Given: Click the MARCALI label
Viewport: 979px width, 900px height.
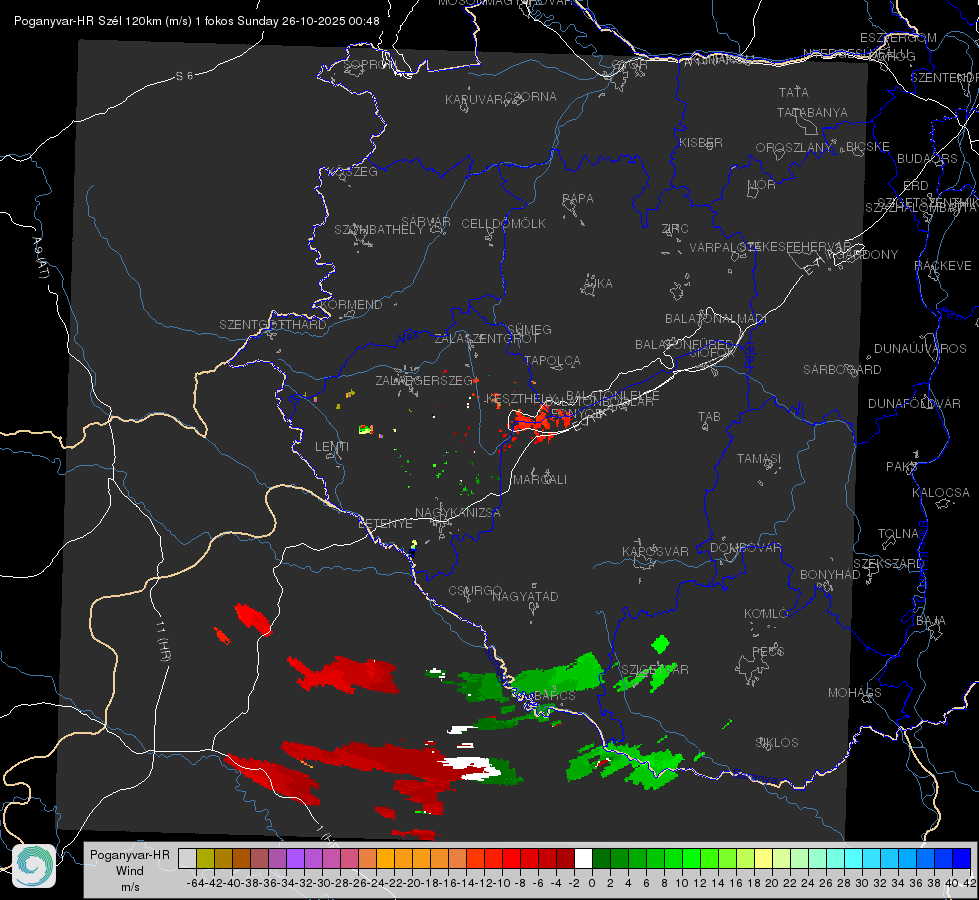Looking at the screenshot, I should pyautogui.click(x=540, y=479).
